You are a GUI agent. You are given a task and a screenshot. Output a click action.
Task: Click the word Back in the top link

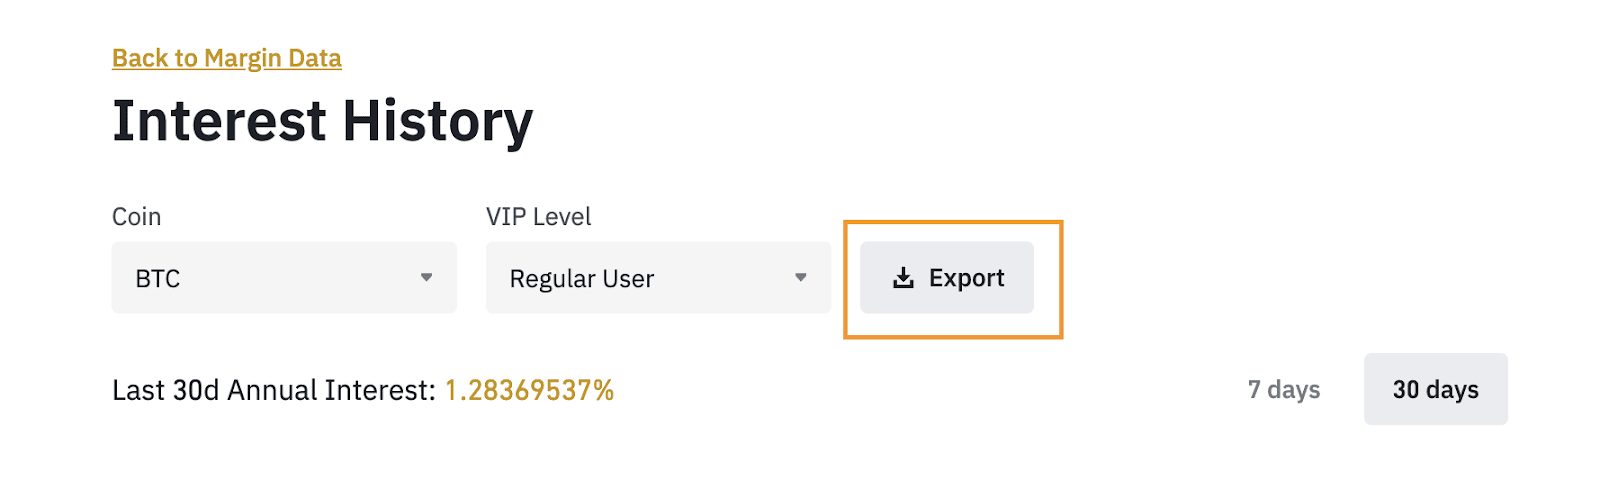139,58
